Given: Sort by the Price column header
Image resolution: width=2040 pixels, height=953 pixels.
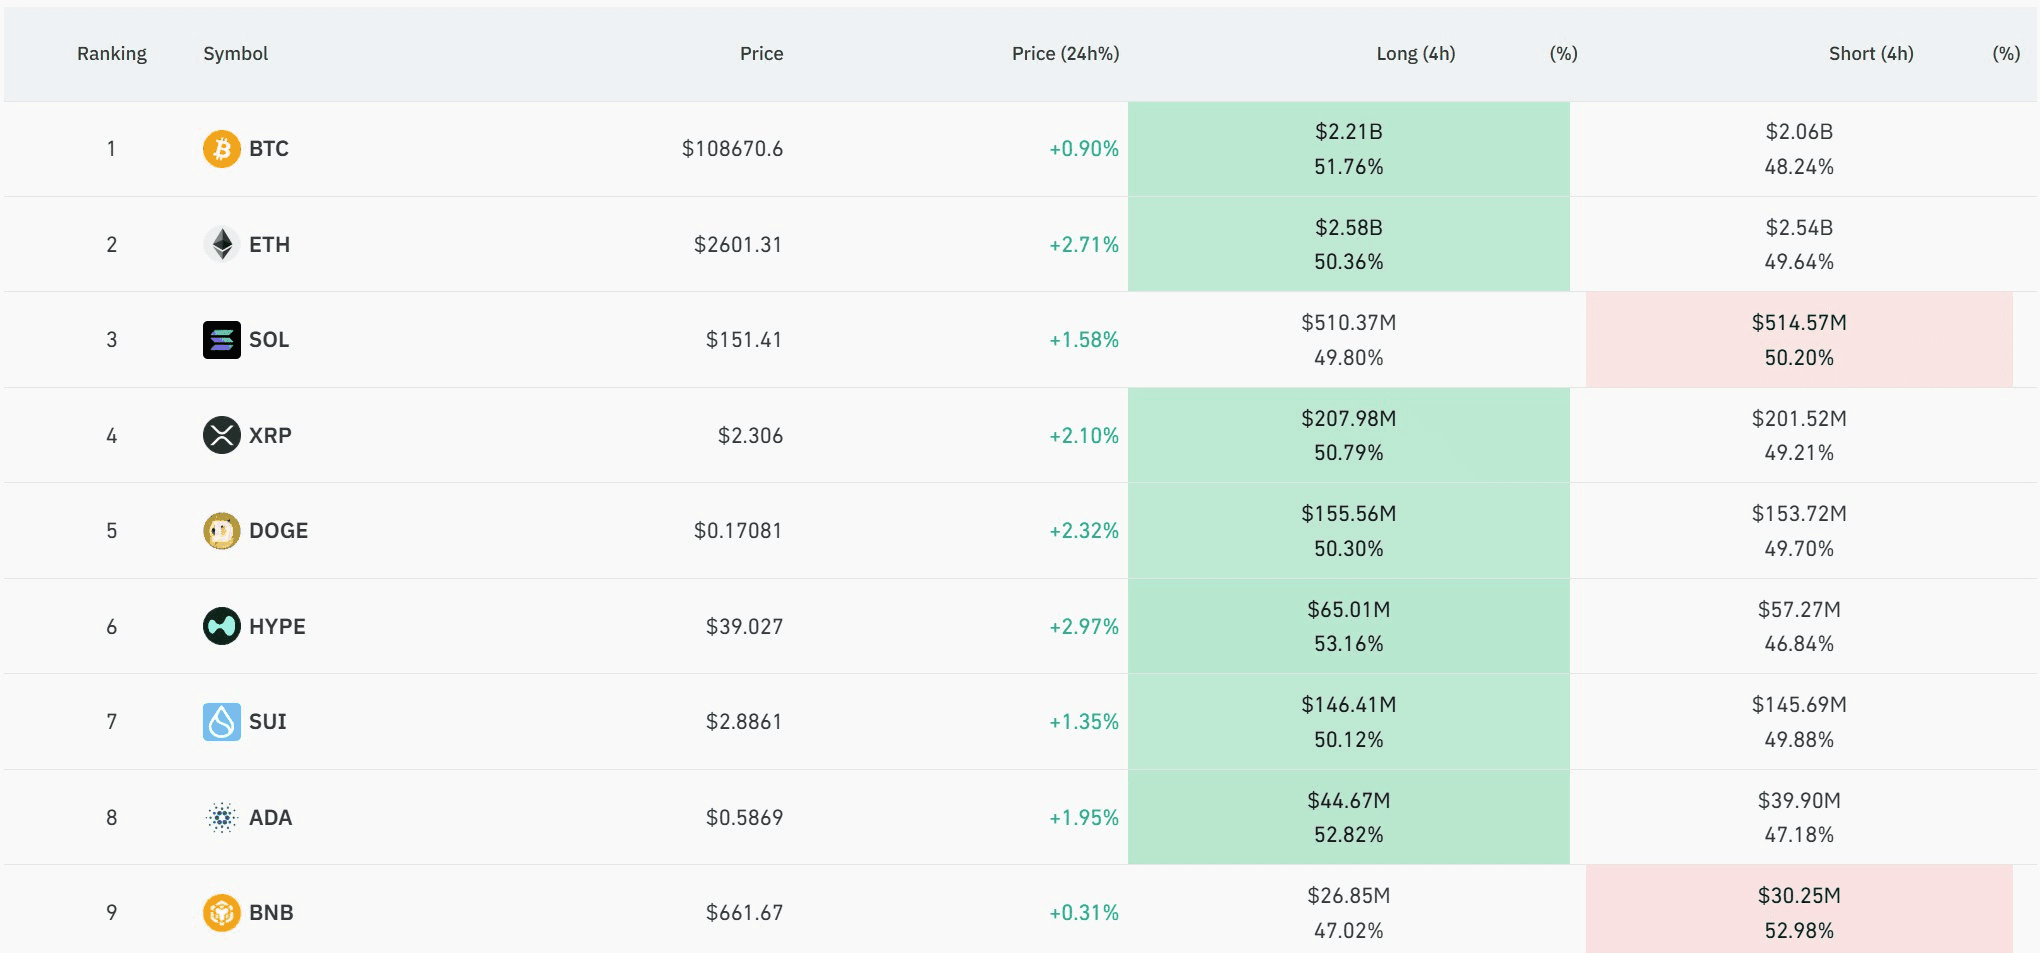Looking at the screenshot, I should pos(761,54).
